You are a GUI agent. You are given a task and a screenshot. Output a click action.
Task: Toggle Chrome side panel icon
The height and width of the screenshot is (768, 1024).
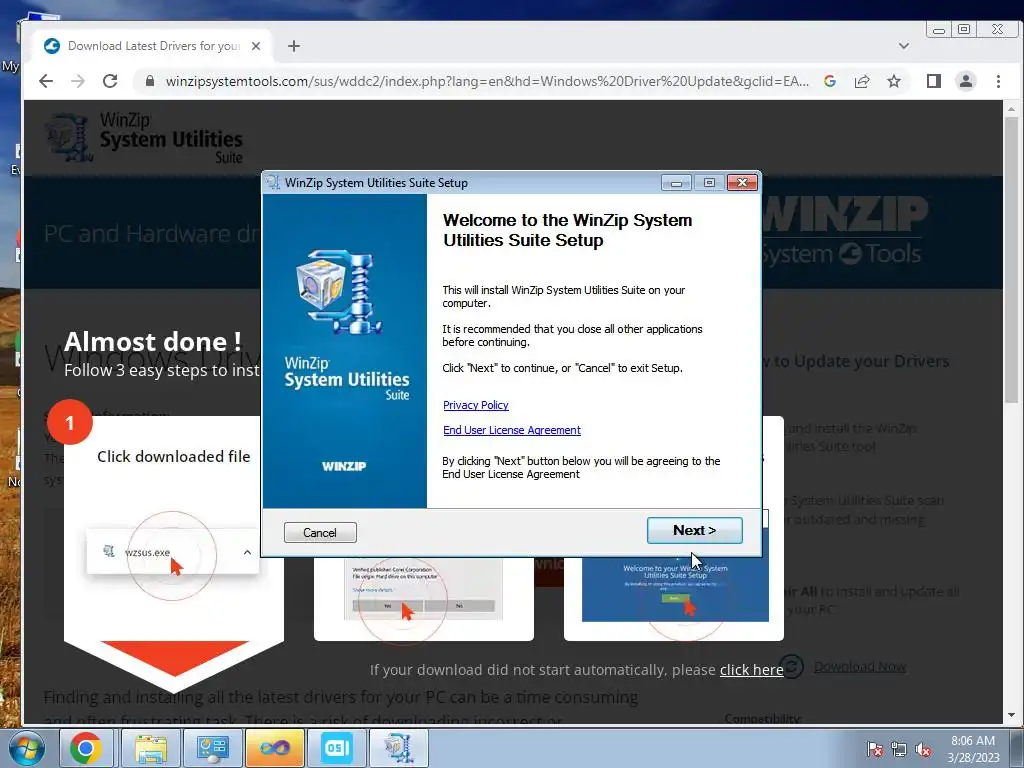click(934, 81)
